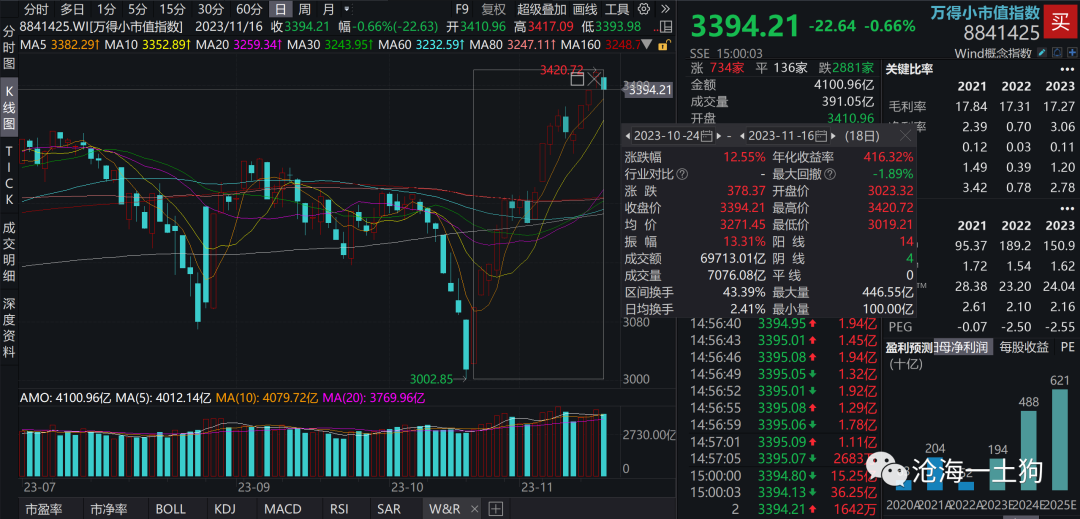Screen dimensions: 1080x519
Task: Step end date 2023-11-16 forward with right arrow
Action: 832,136
